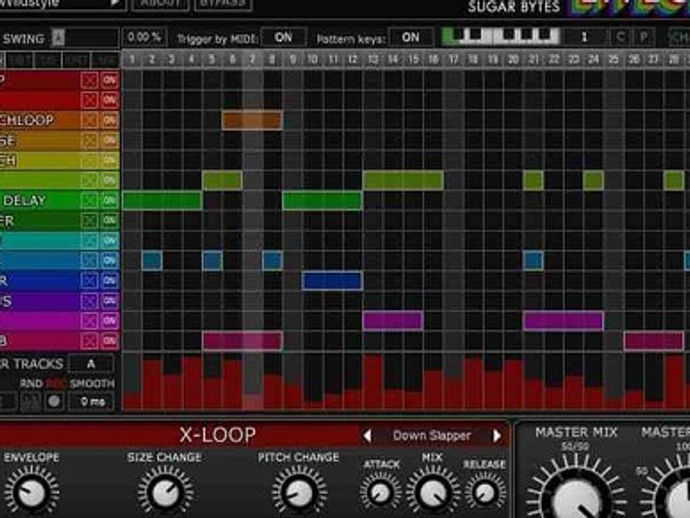Click the ATTACK knob

tap(381, 493)
